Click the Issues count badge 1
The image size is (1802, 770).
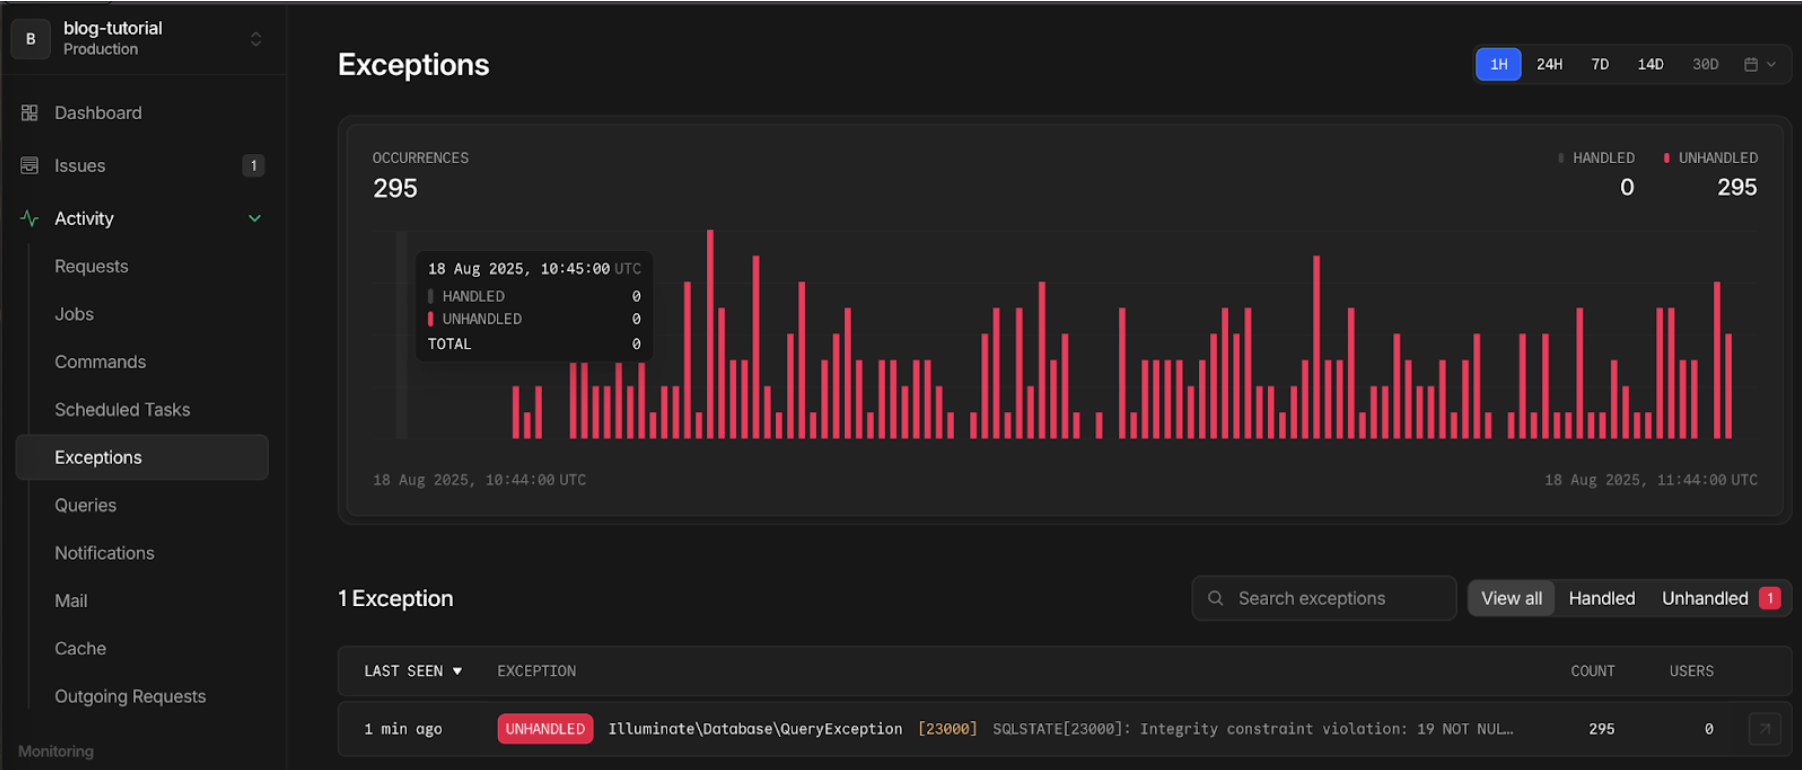(x=253, y=166)
